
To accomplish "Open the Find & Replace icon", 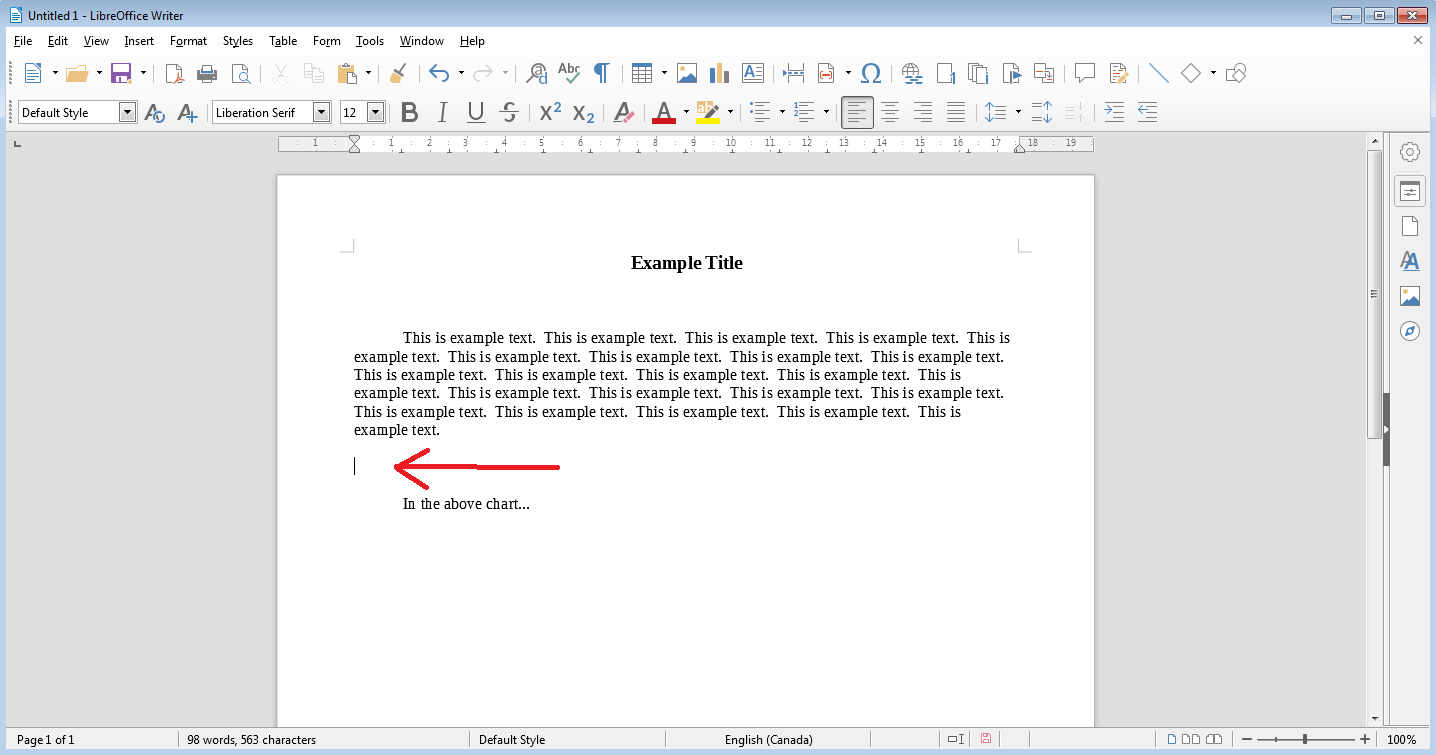I will point(537,73).
